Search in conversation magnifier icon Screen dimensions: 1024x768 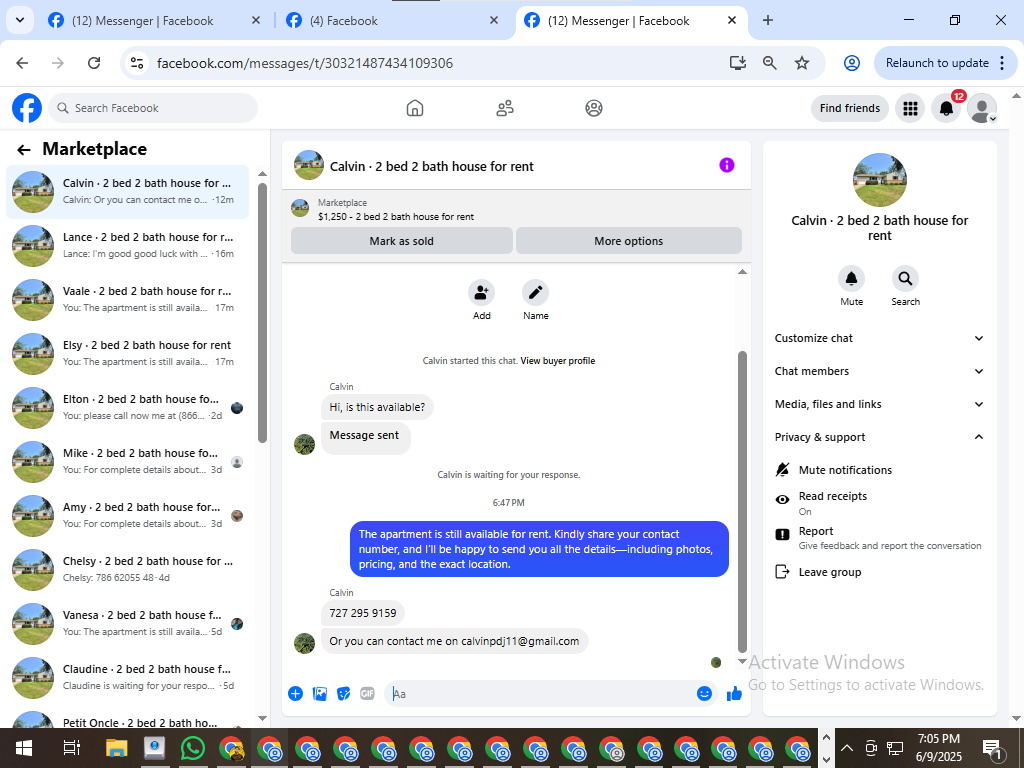[x=905, y=279]
